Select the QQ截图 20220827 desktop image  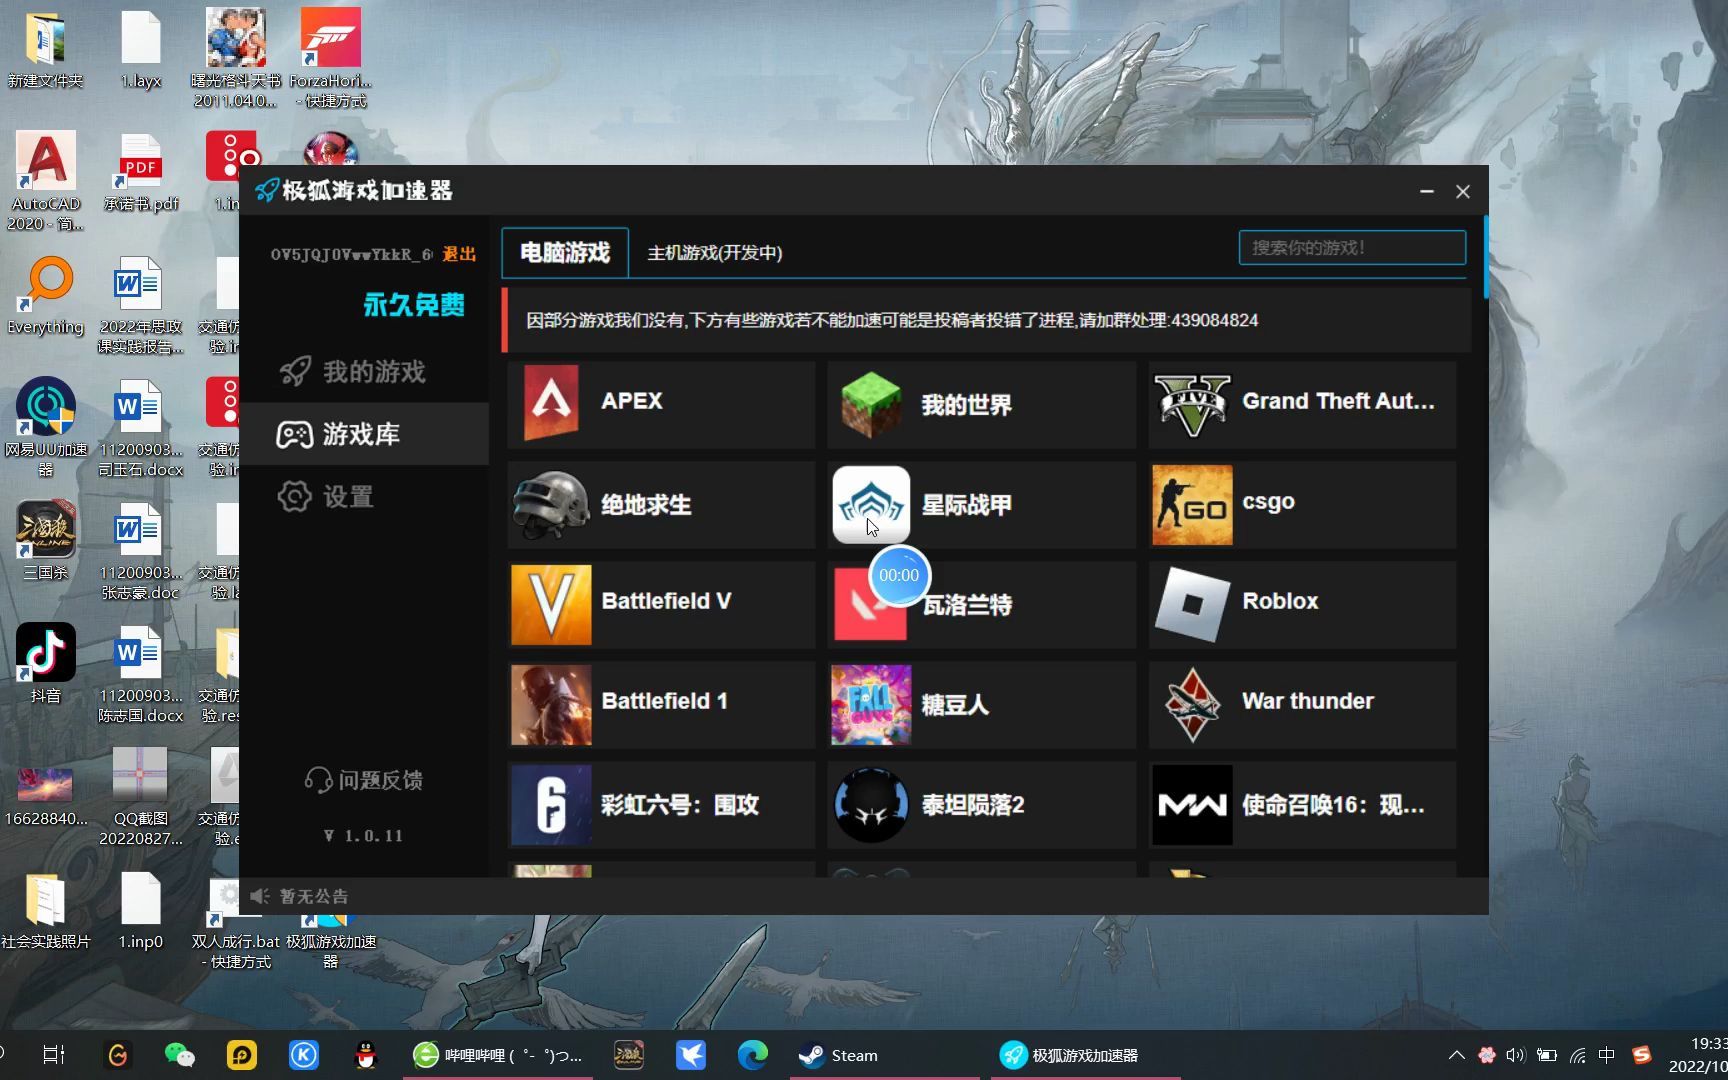coord(141,796)
